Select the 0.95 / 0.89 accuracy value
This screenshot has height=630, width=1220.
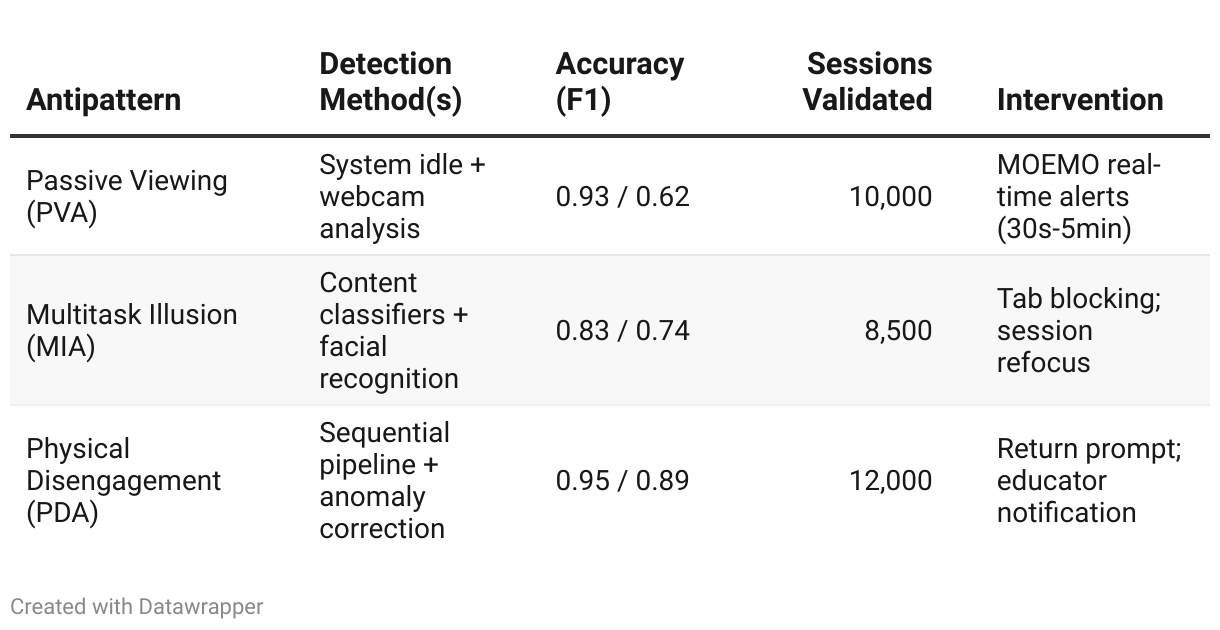coord(622,480)
